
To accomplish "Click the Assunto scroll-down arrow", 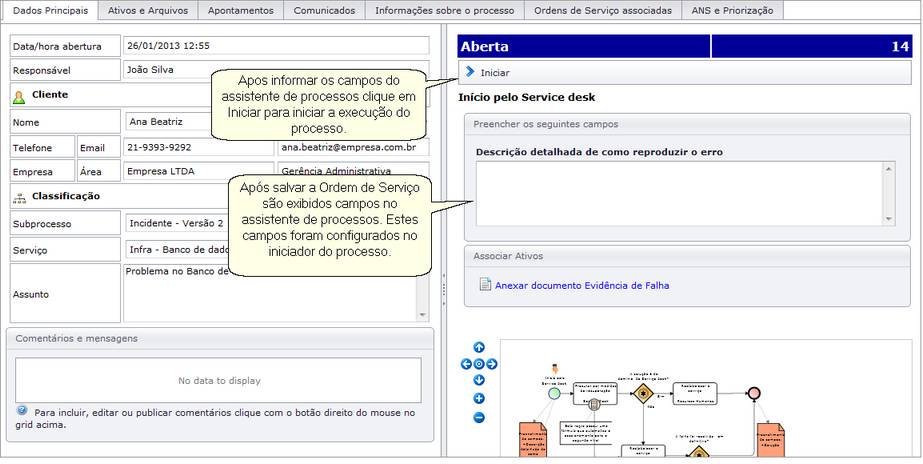I will [423, 316].
